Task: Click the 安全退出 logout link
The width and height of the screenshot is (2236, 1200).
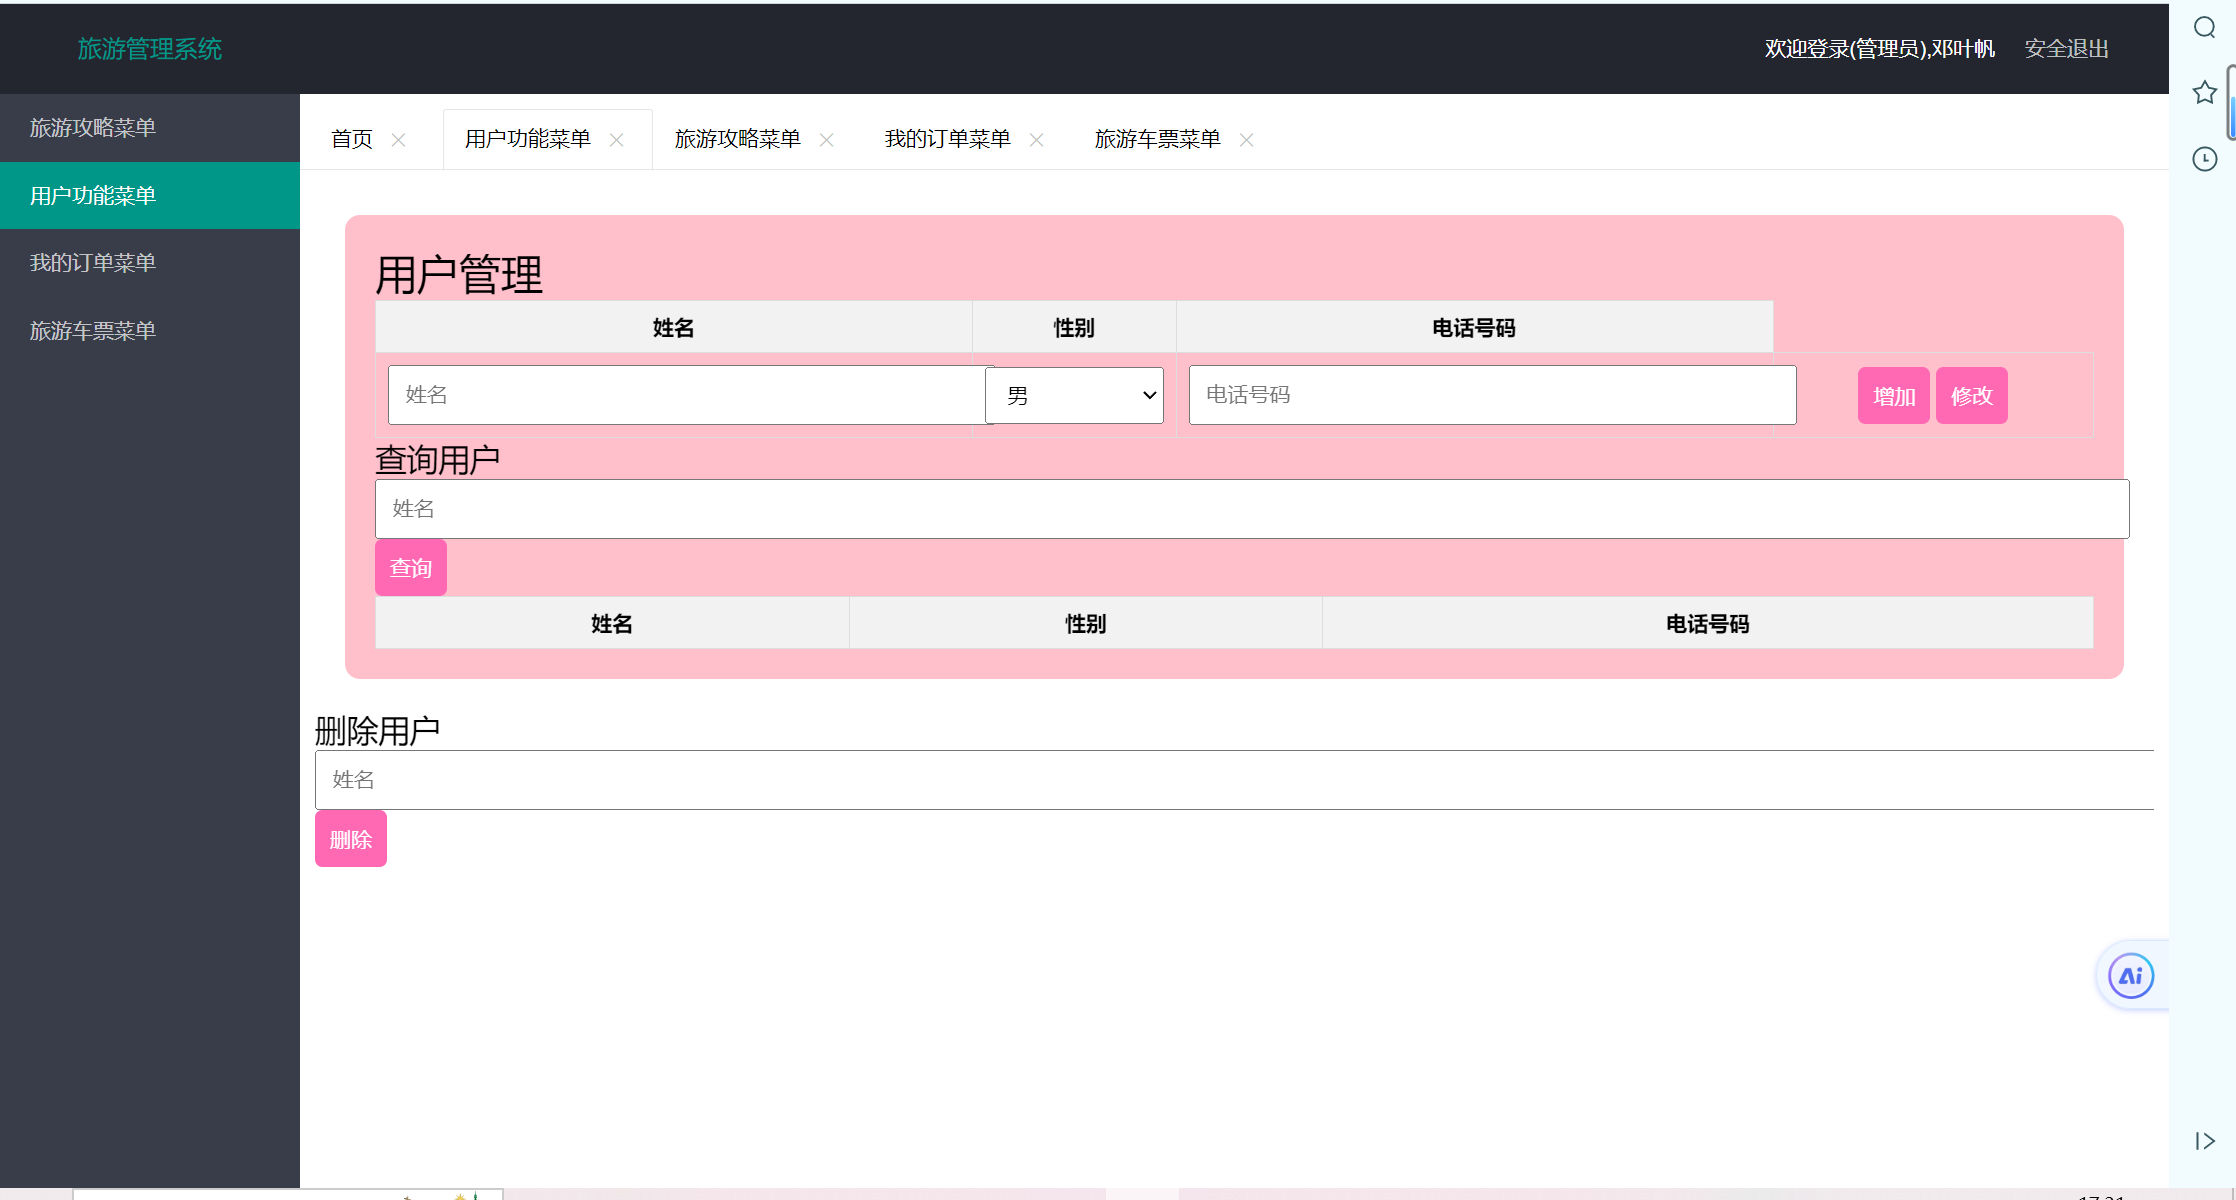Action: tap(2067, 49)
